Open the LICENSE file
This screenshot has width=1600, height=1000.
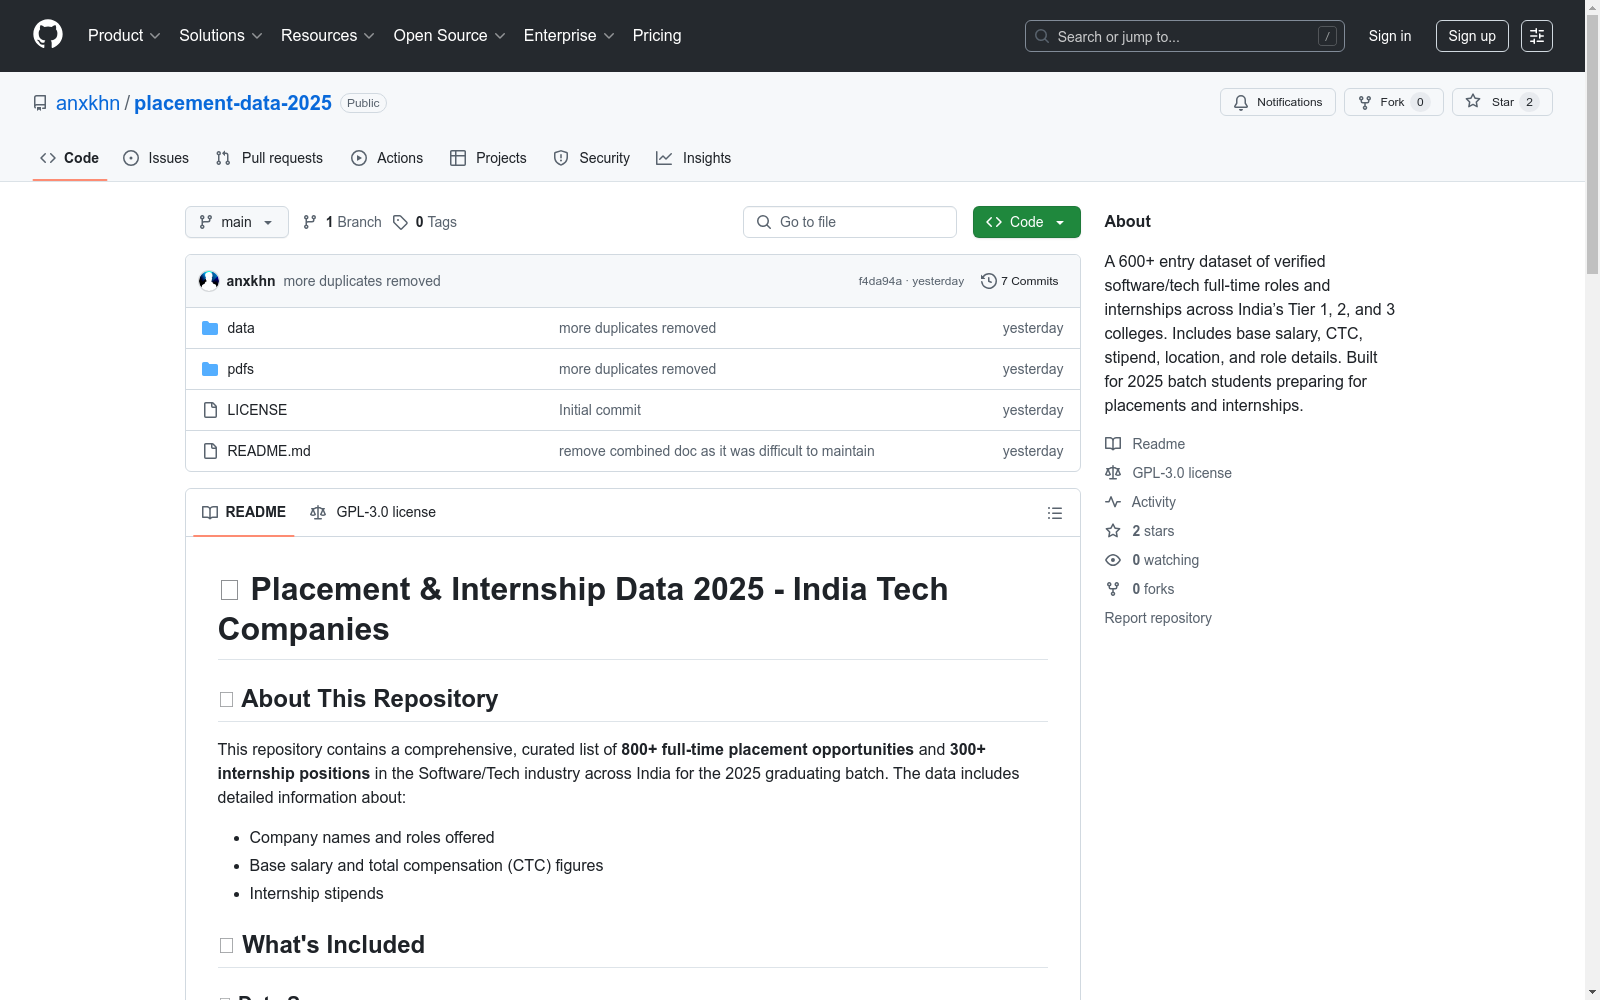point(257,410)
